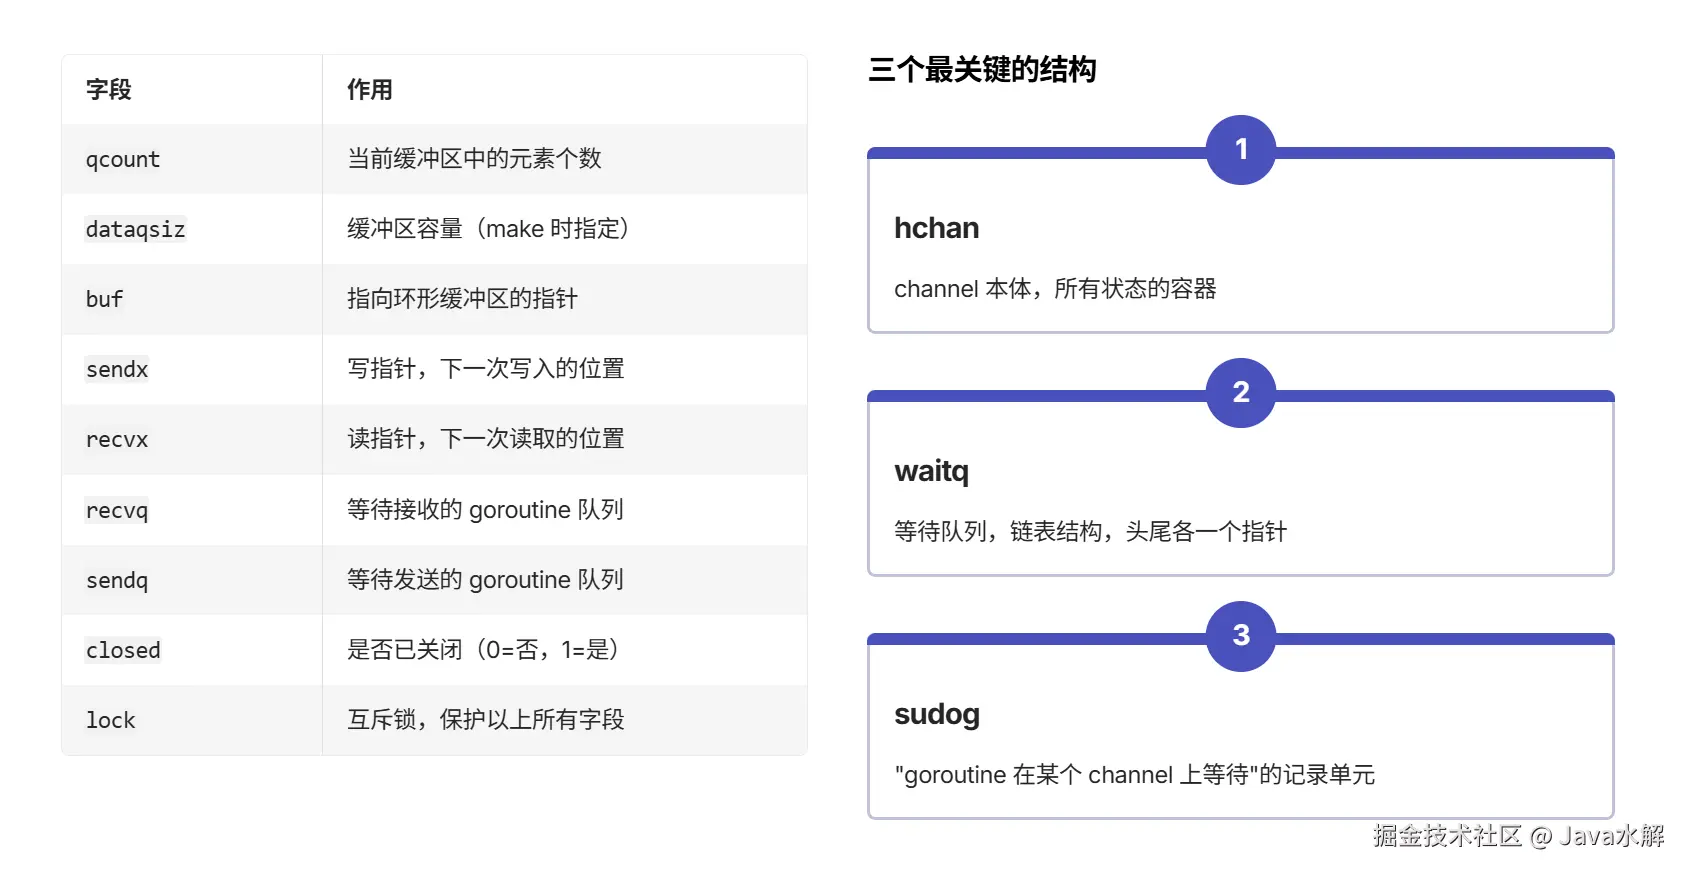1688x873 pixels.
Task: Click the number 2 circle badge
Action: 1240,392
